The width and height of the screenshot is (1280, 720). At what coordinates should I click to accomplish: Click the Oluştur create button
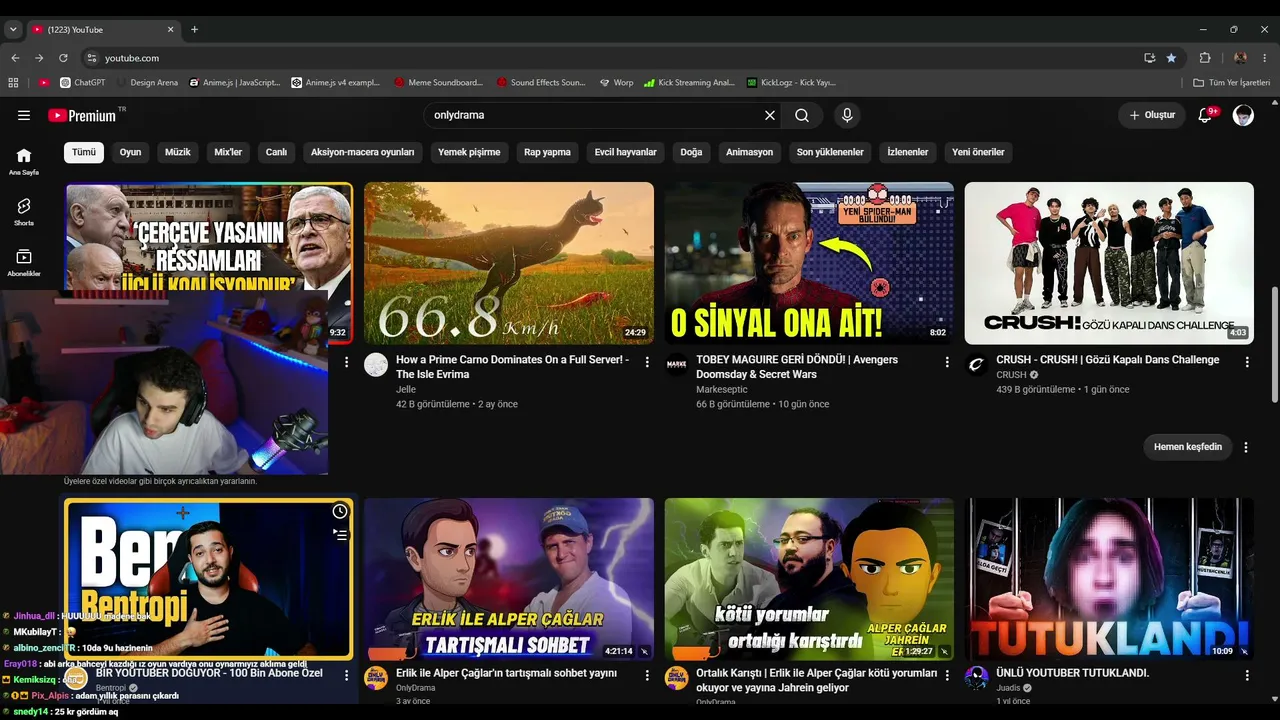pos(1152,115)
